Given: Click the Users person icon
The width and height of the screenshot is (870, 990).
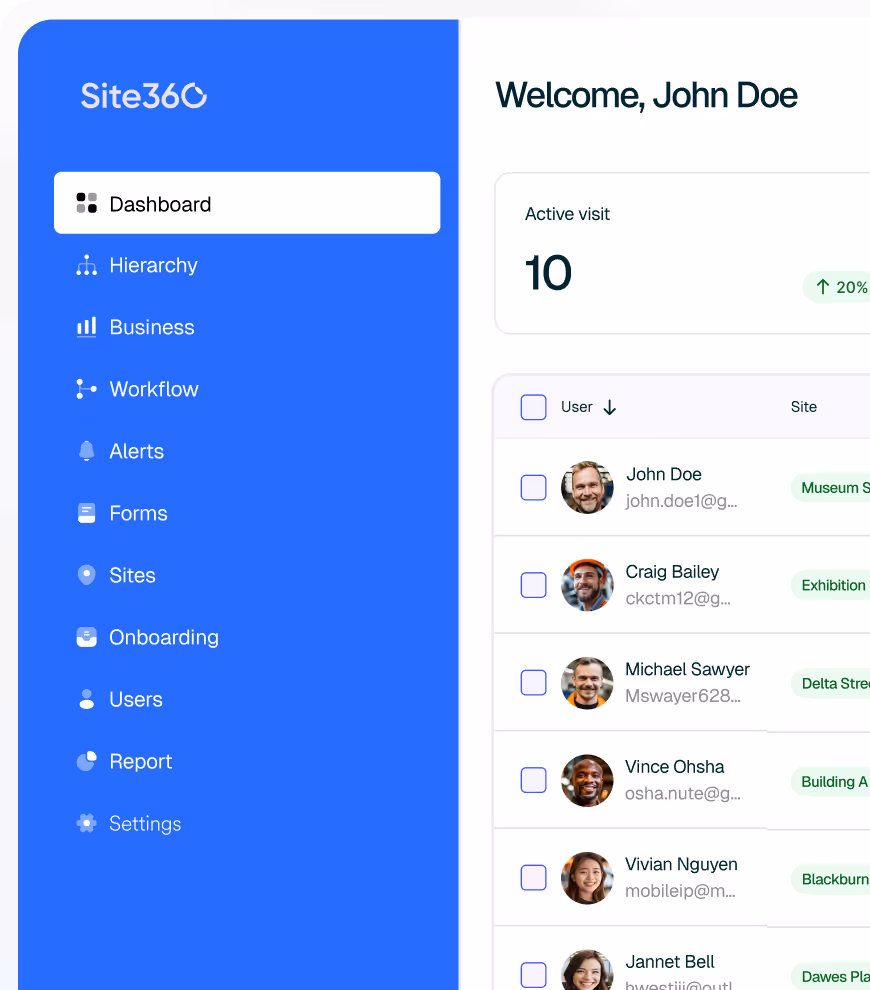Looking at the screenshot, I should point(86,699).
